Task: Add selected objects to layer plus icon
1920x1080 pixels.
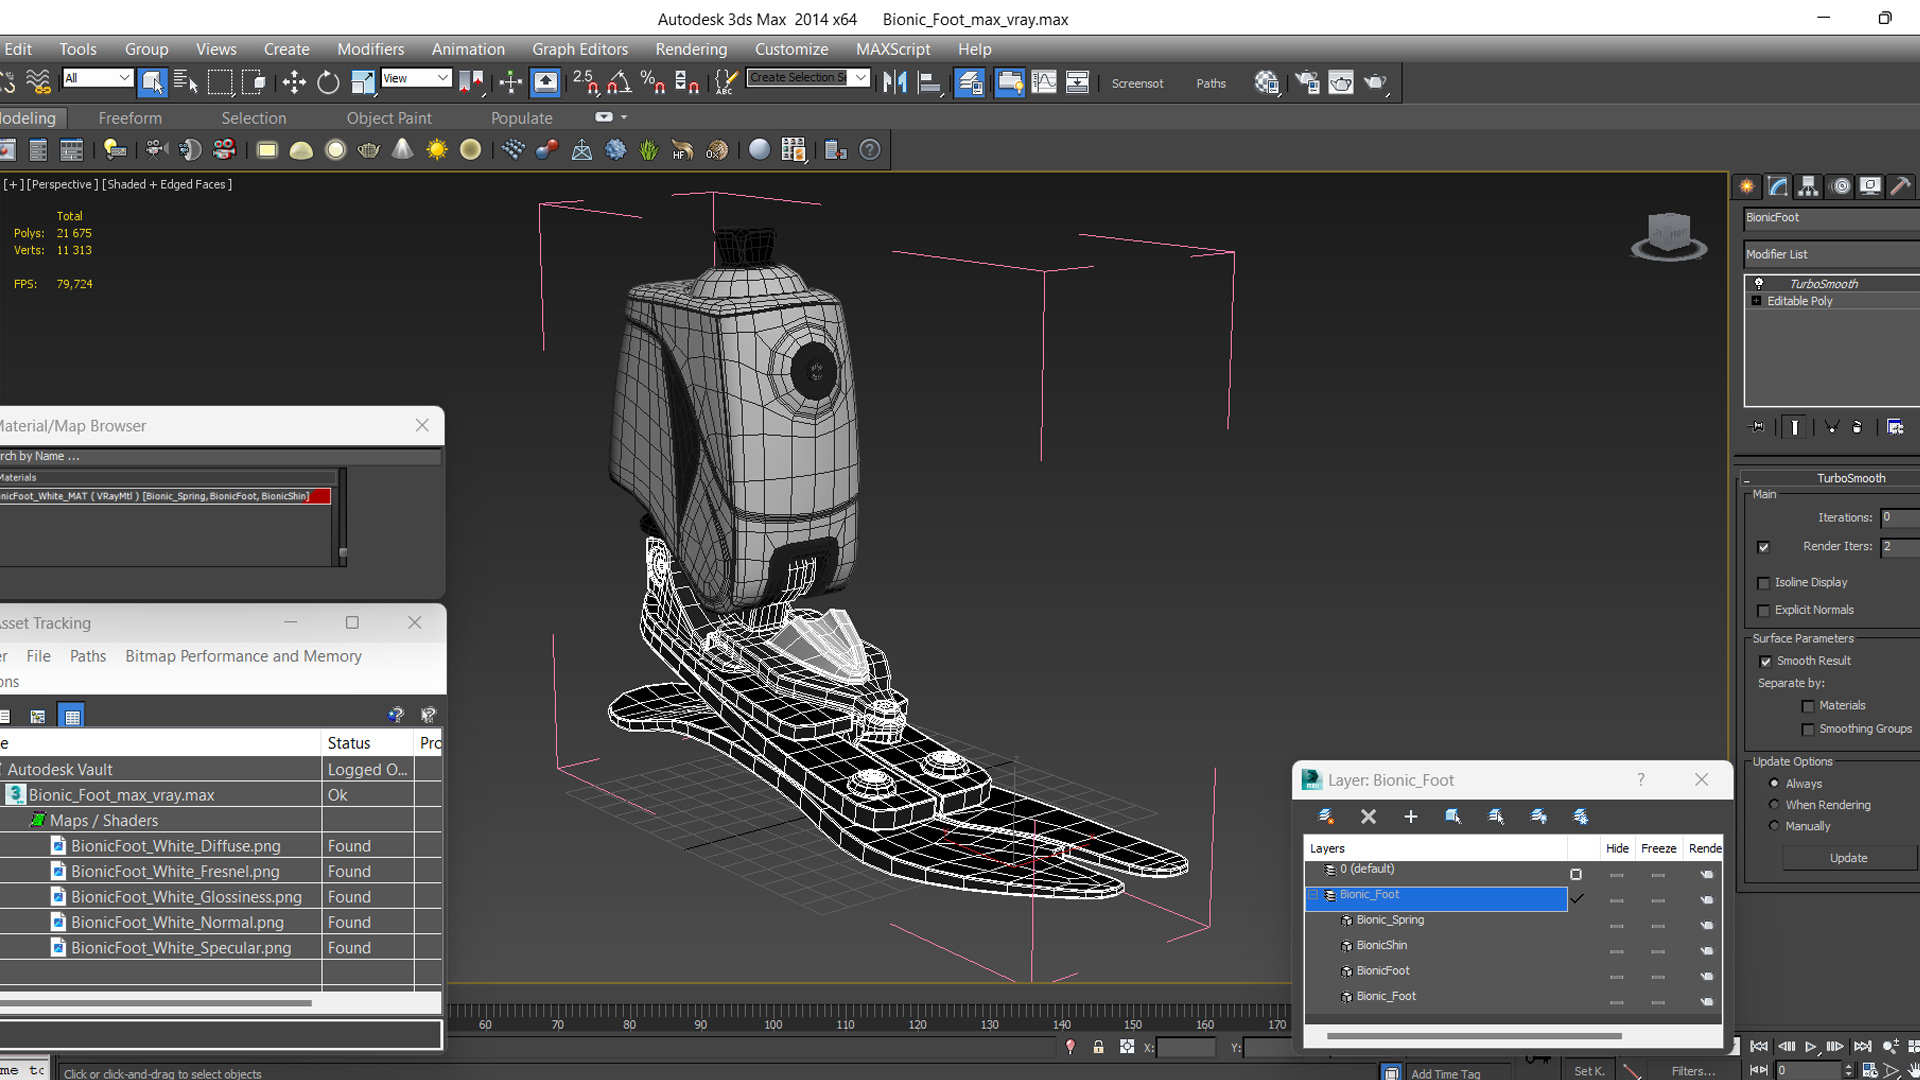Action: tap(1411, 817)
